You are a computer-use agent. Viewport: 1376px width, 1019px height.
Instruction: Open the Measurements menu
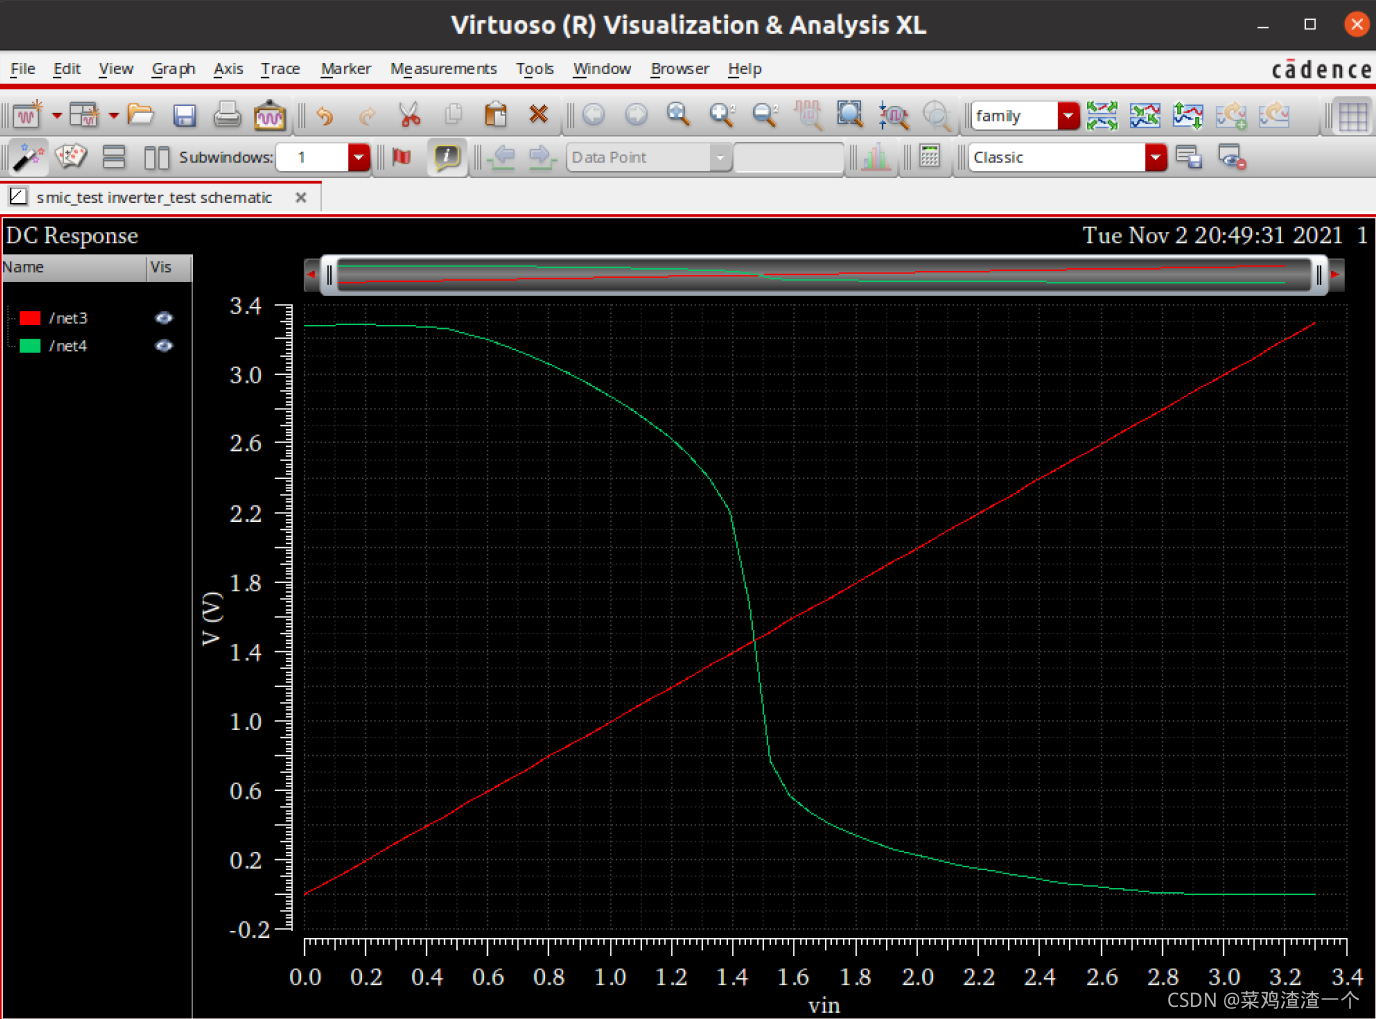coord(444,69)
